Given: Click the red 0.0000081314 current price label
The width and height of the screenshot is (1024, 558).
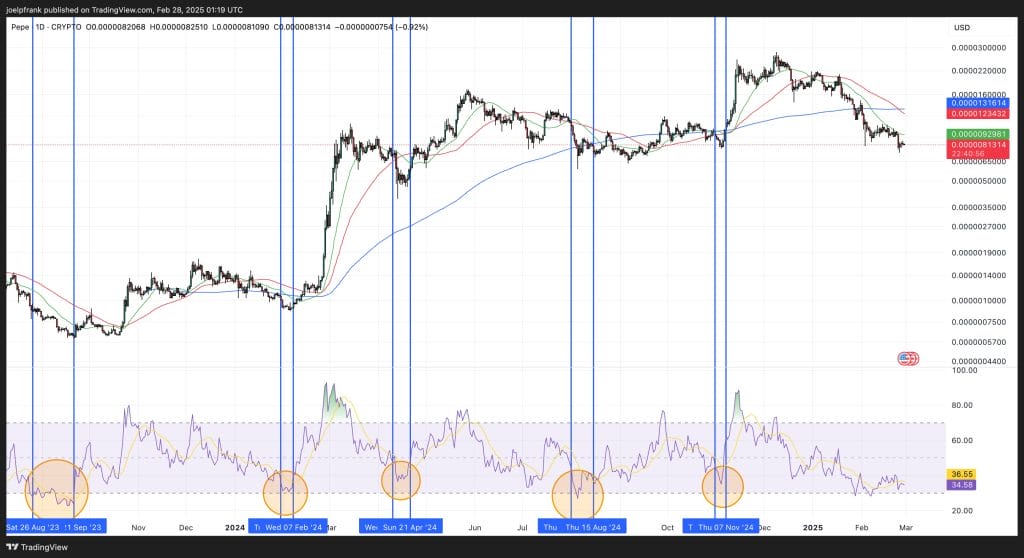Looking at the screenshot, I should (977, 145).
